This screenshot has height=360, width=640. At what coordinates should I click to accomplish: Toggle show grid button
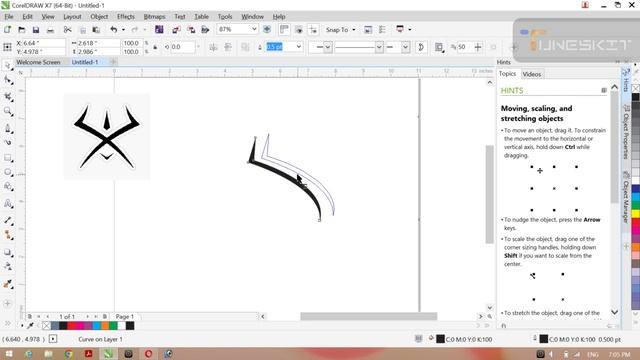[299, 29]
